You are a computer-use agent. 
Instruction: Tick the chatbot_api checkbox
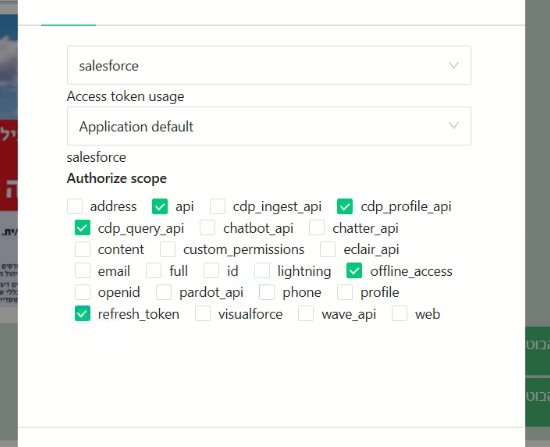click(208, 228)
